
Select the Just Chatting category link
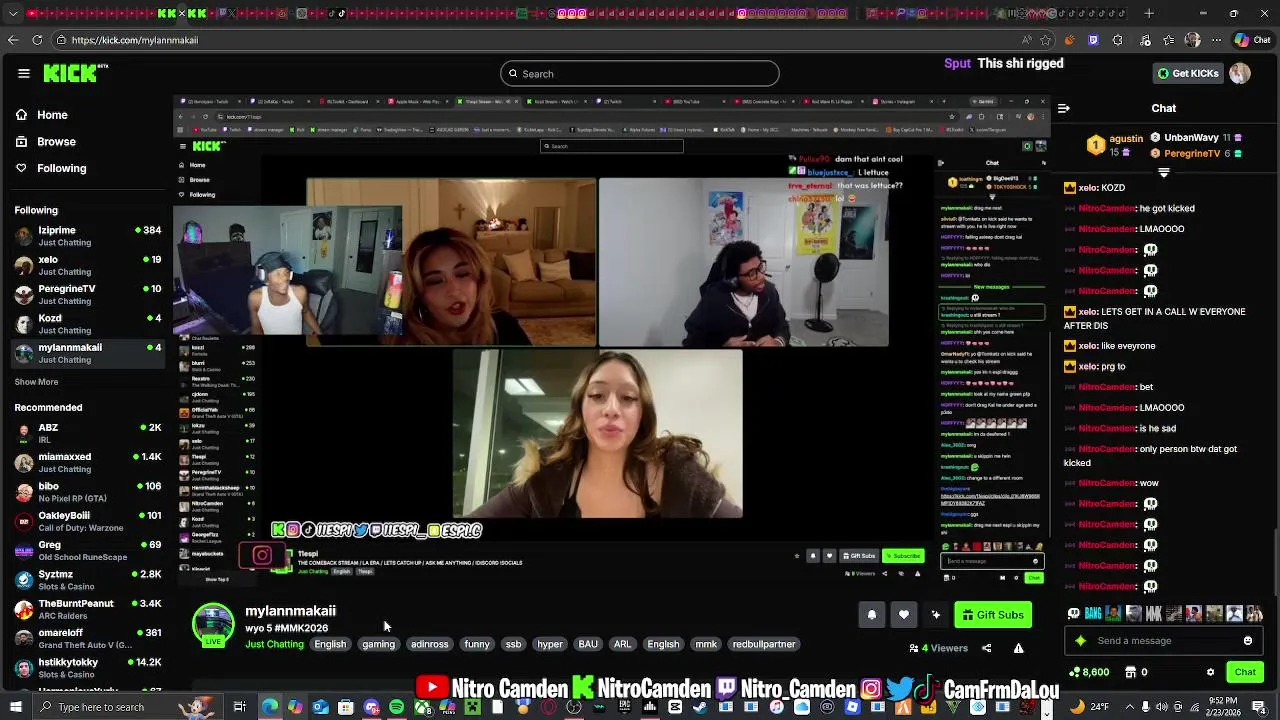[274, 644]
